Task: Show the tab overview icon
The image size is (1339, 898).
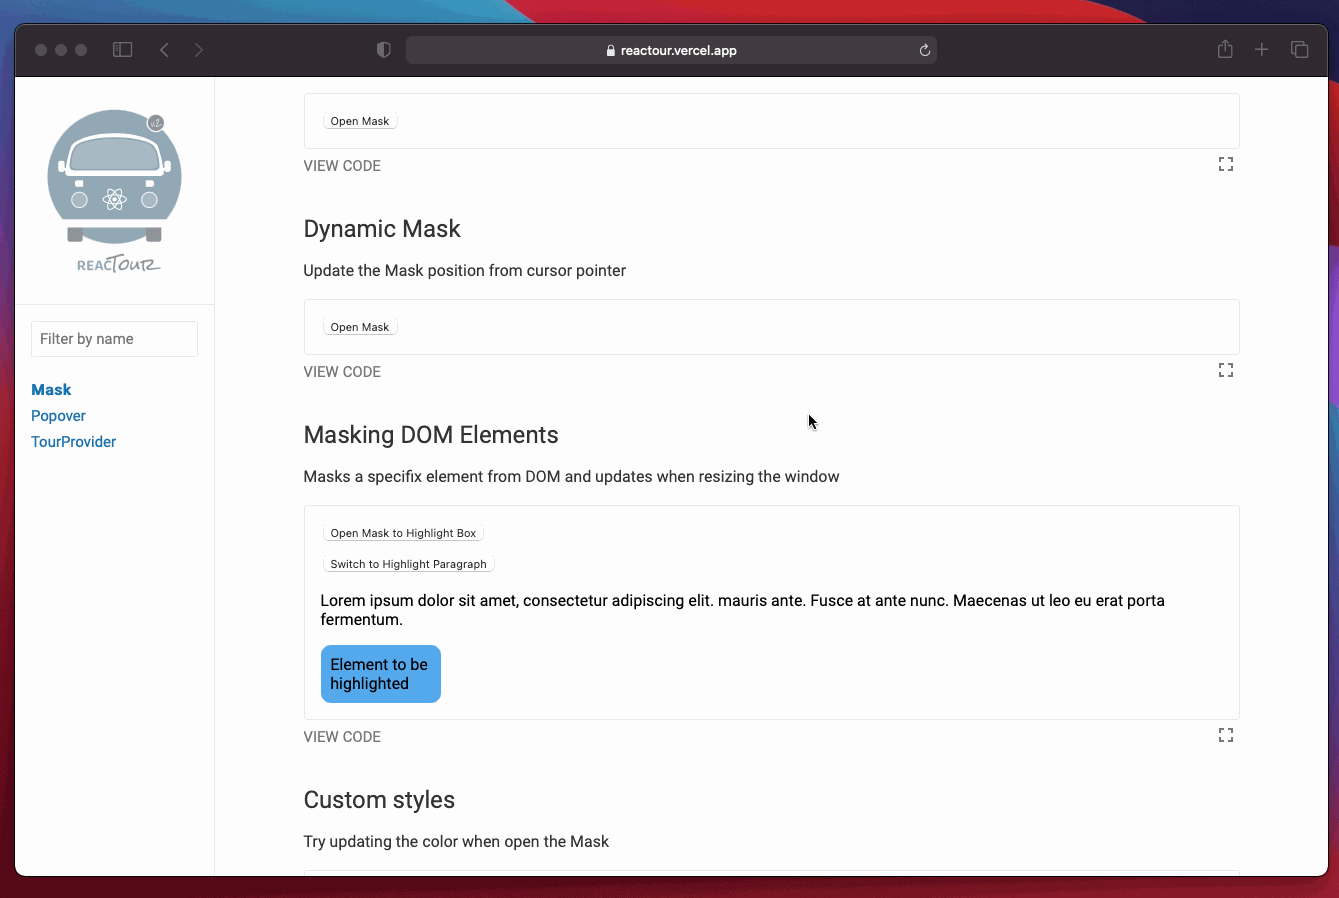Action: [1300, 50]
